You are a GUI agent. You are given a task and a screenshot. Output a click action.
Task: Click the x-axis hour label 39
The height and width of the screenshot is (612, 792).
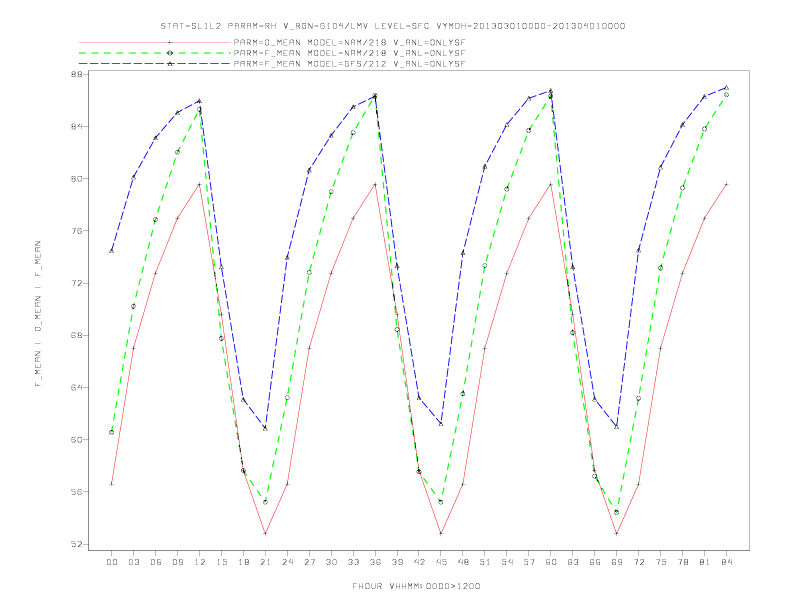point(397,562)
